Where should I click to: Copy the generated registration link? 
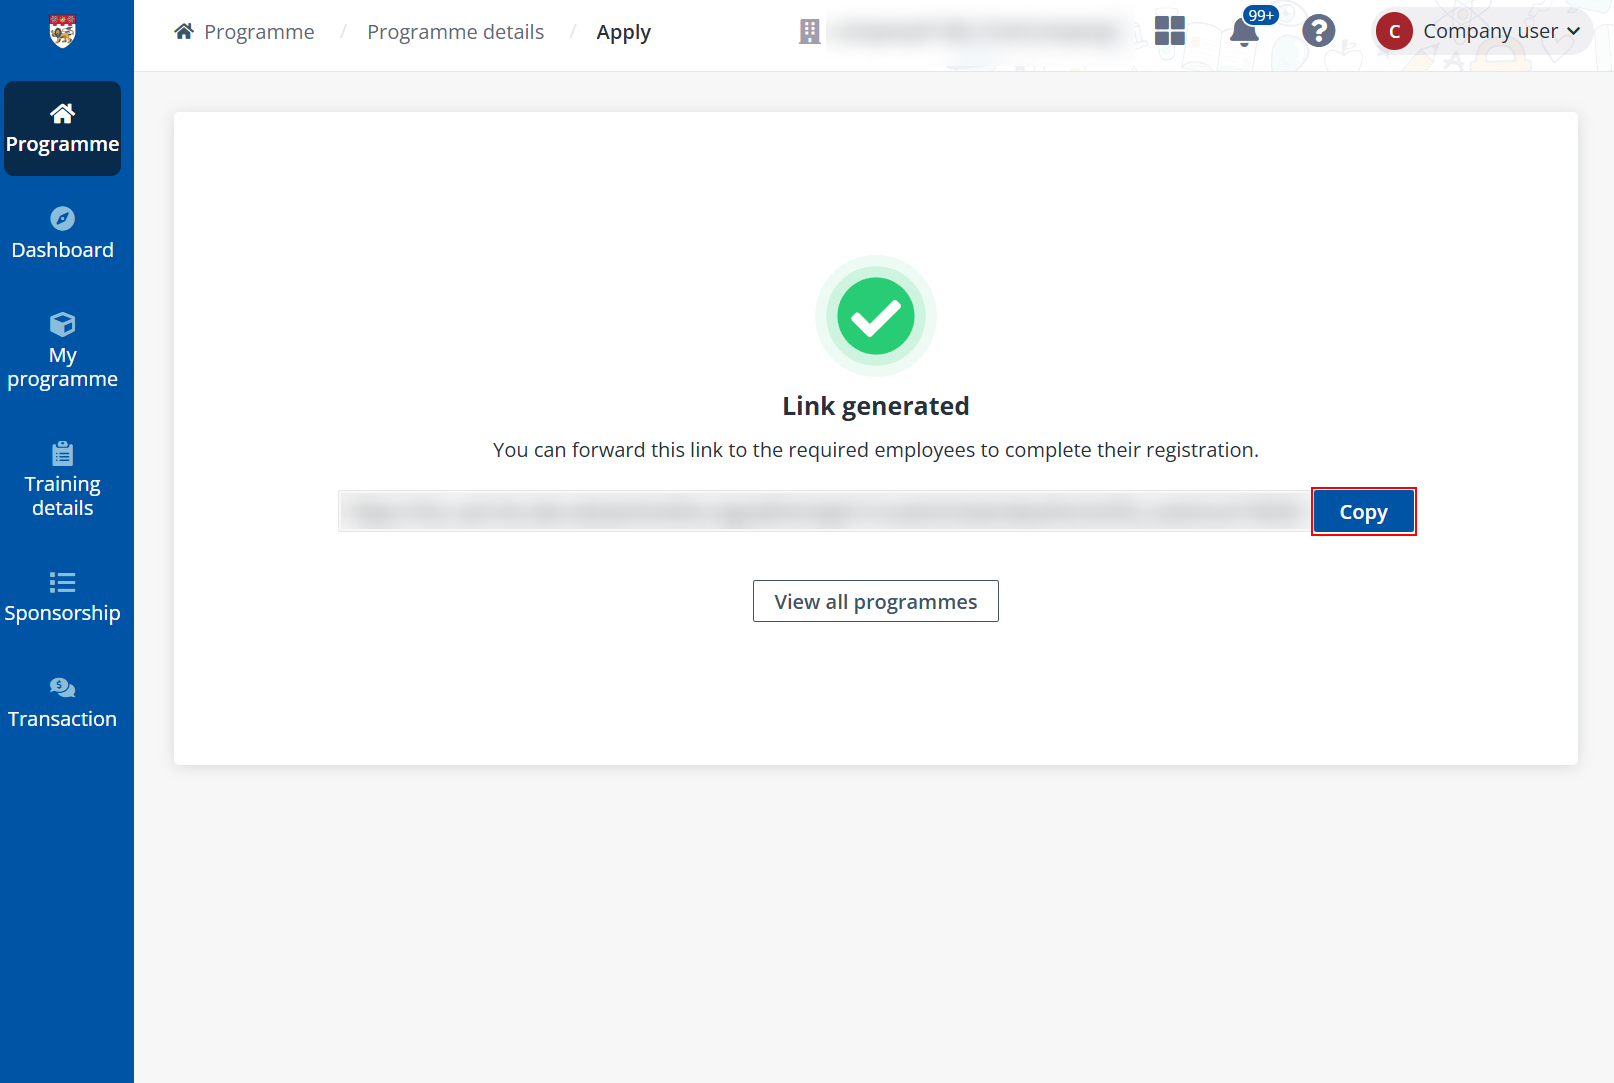pyautogui.click(x=1363, y=511)
